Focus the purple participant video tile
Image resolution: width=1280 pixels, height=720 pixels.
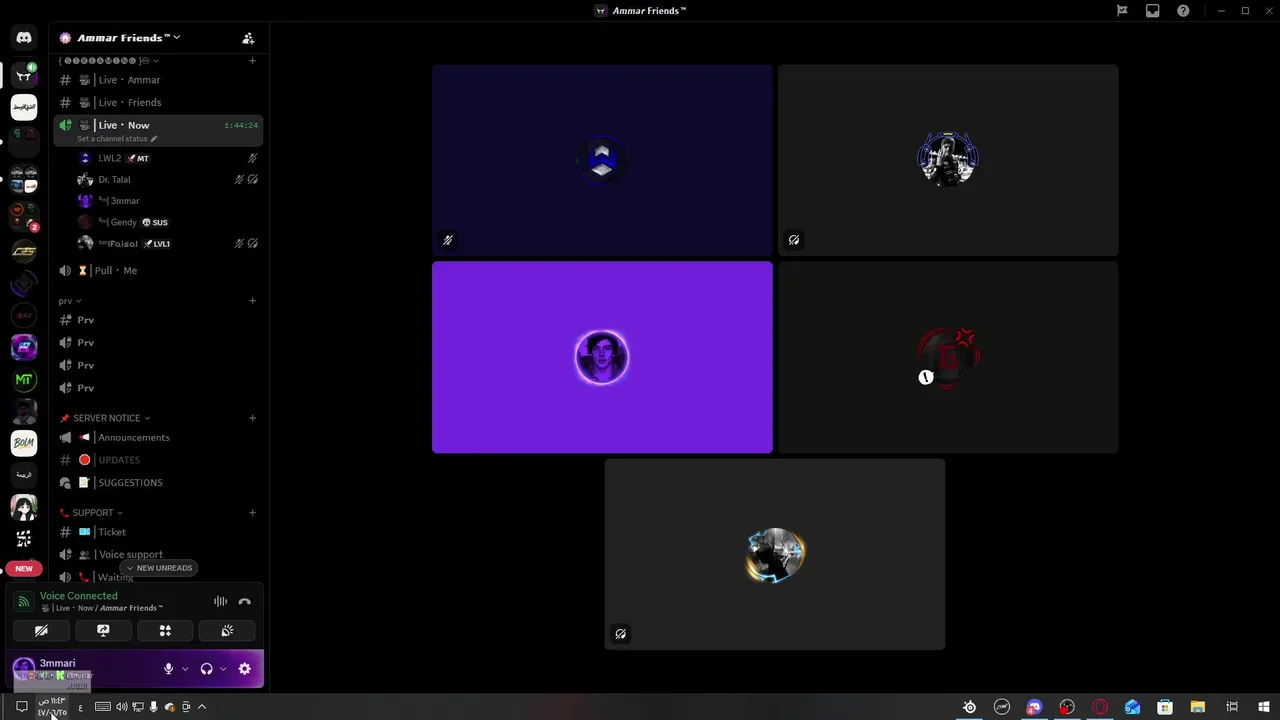point(602,357)
